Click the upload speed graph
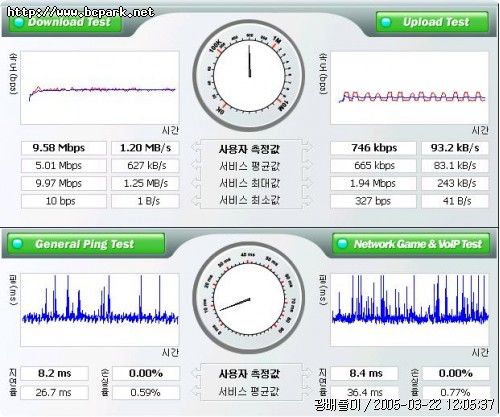500x417 pixels. [409, 88]
